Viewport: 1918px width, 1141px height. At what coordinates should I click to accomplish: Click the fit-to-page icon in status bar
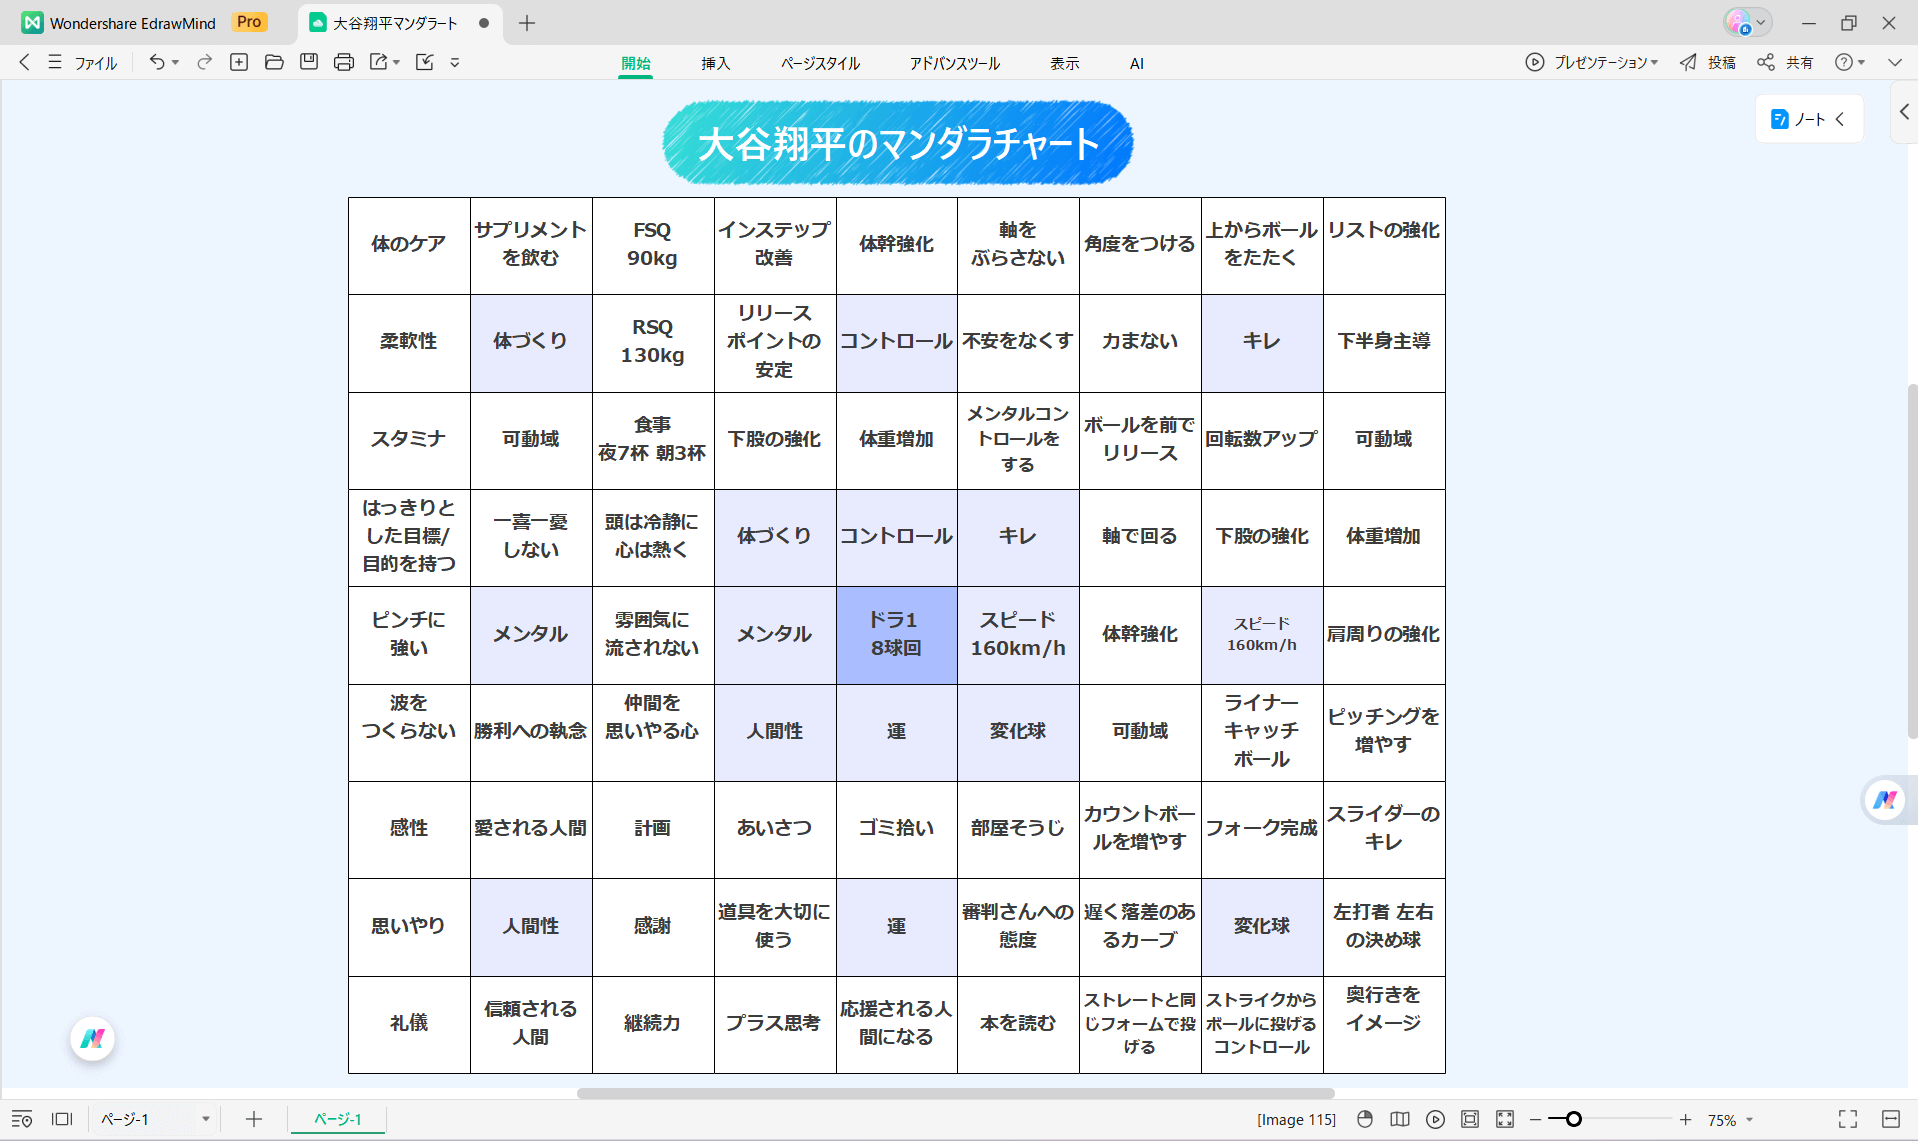[x=1470, y=1119]
